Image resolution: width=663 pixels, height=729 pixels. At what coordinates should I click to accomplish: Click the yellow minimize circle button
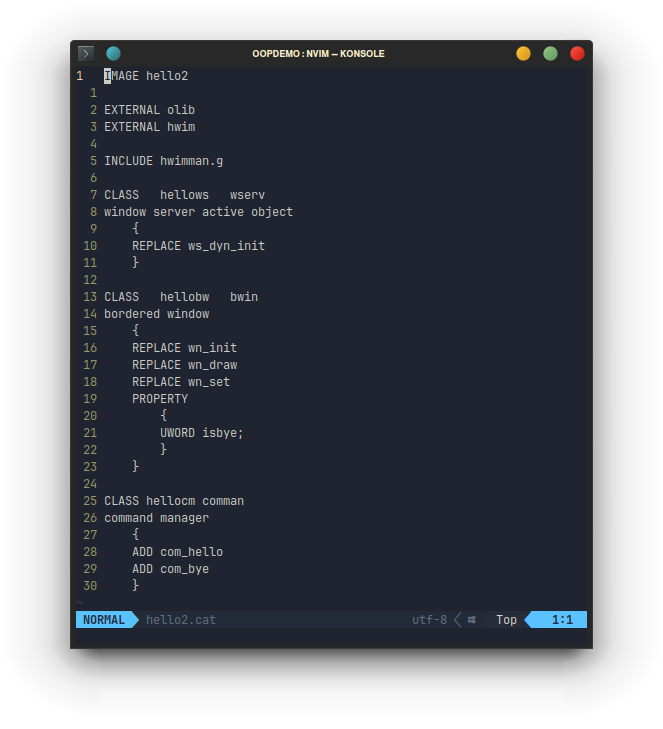pyautogui.click(x=523, y=53)
